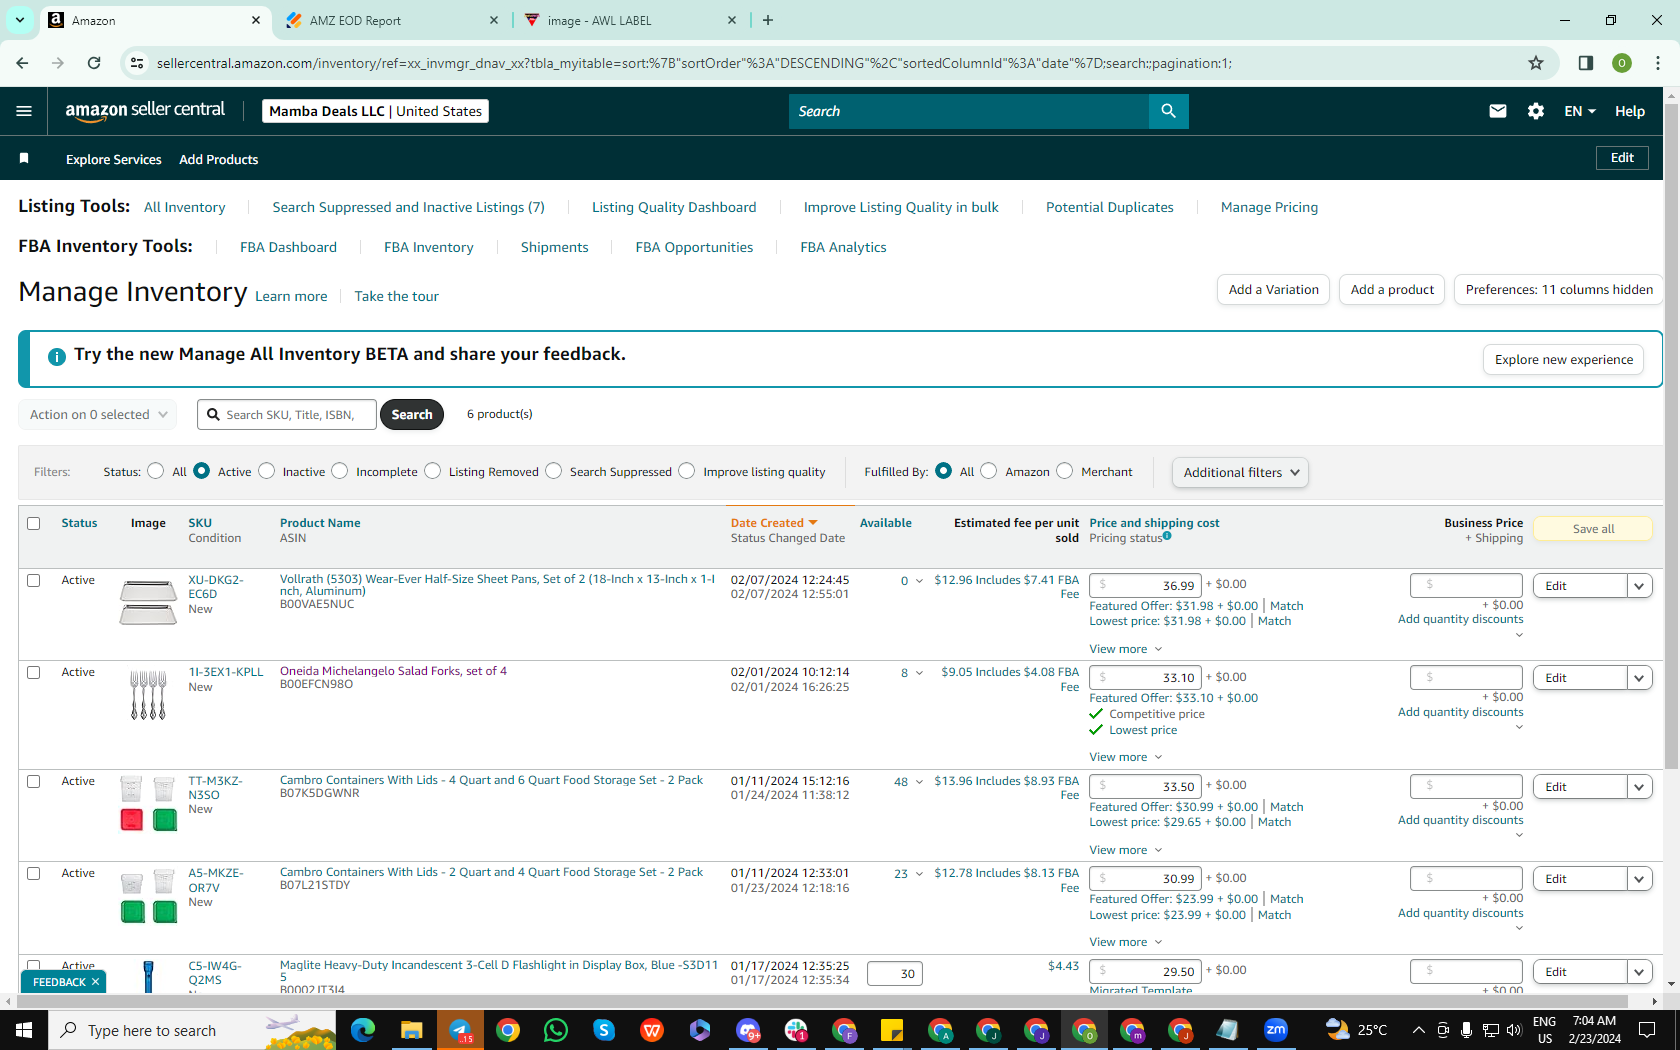Viewport: 1680px width, 1050px height.
Task: Open the EN language dropdown
Action: pyautogui.click(x=1580, y=111)
